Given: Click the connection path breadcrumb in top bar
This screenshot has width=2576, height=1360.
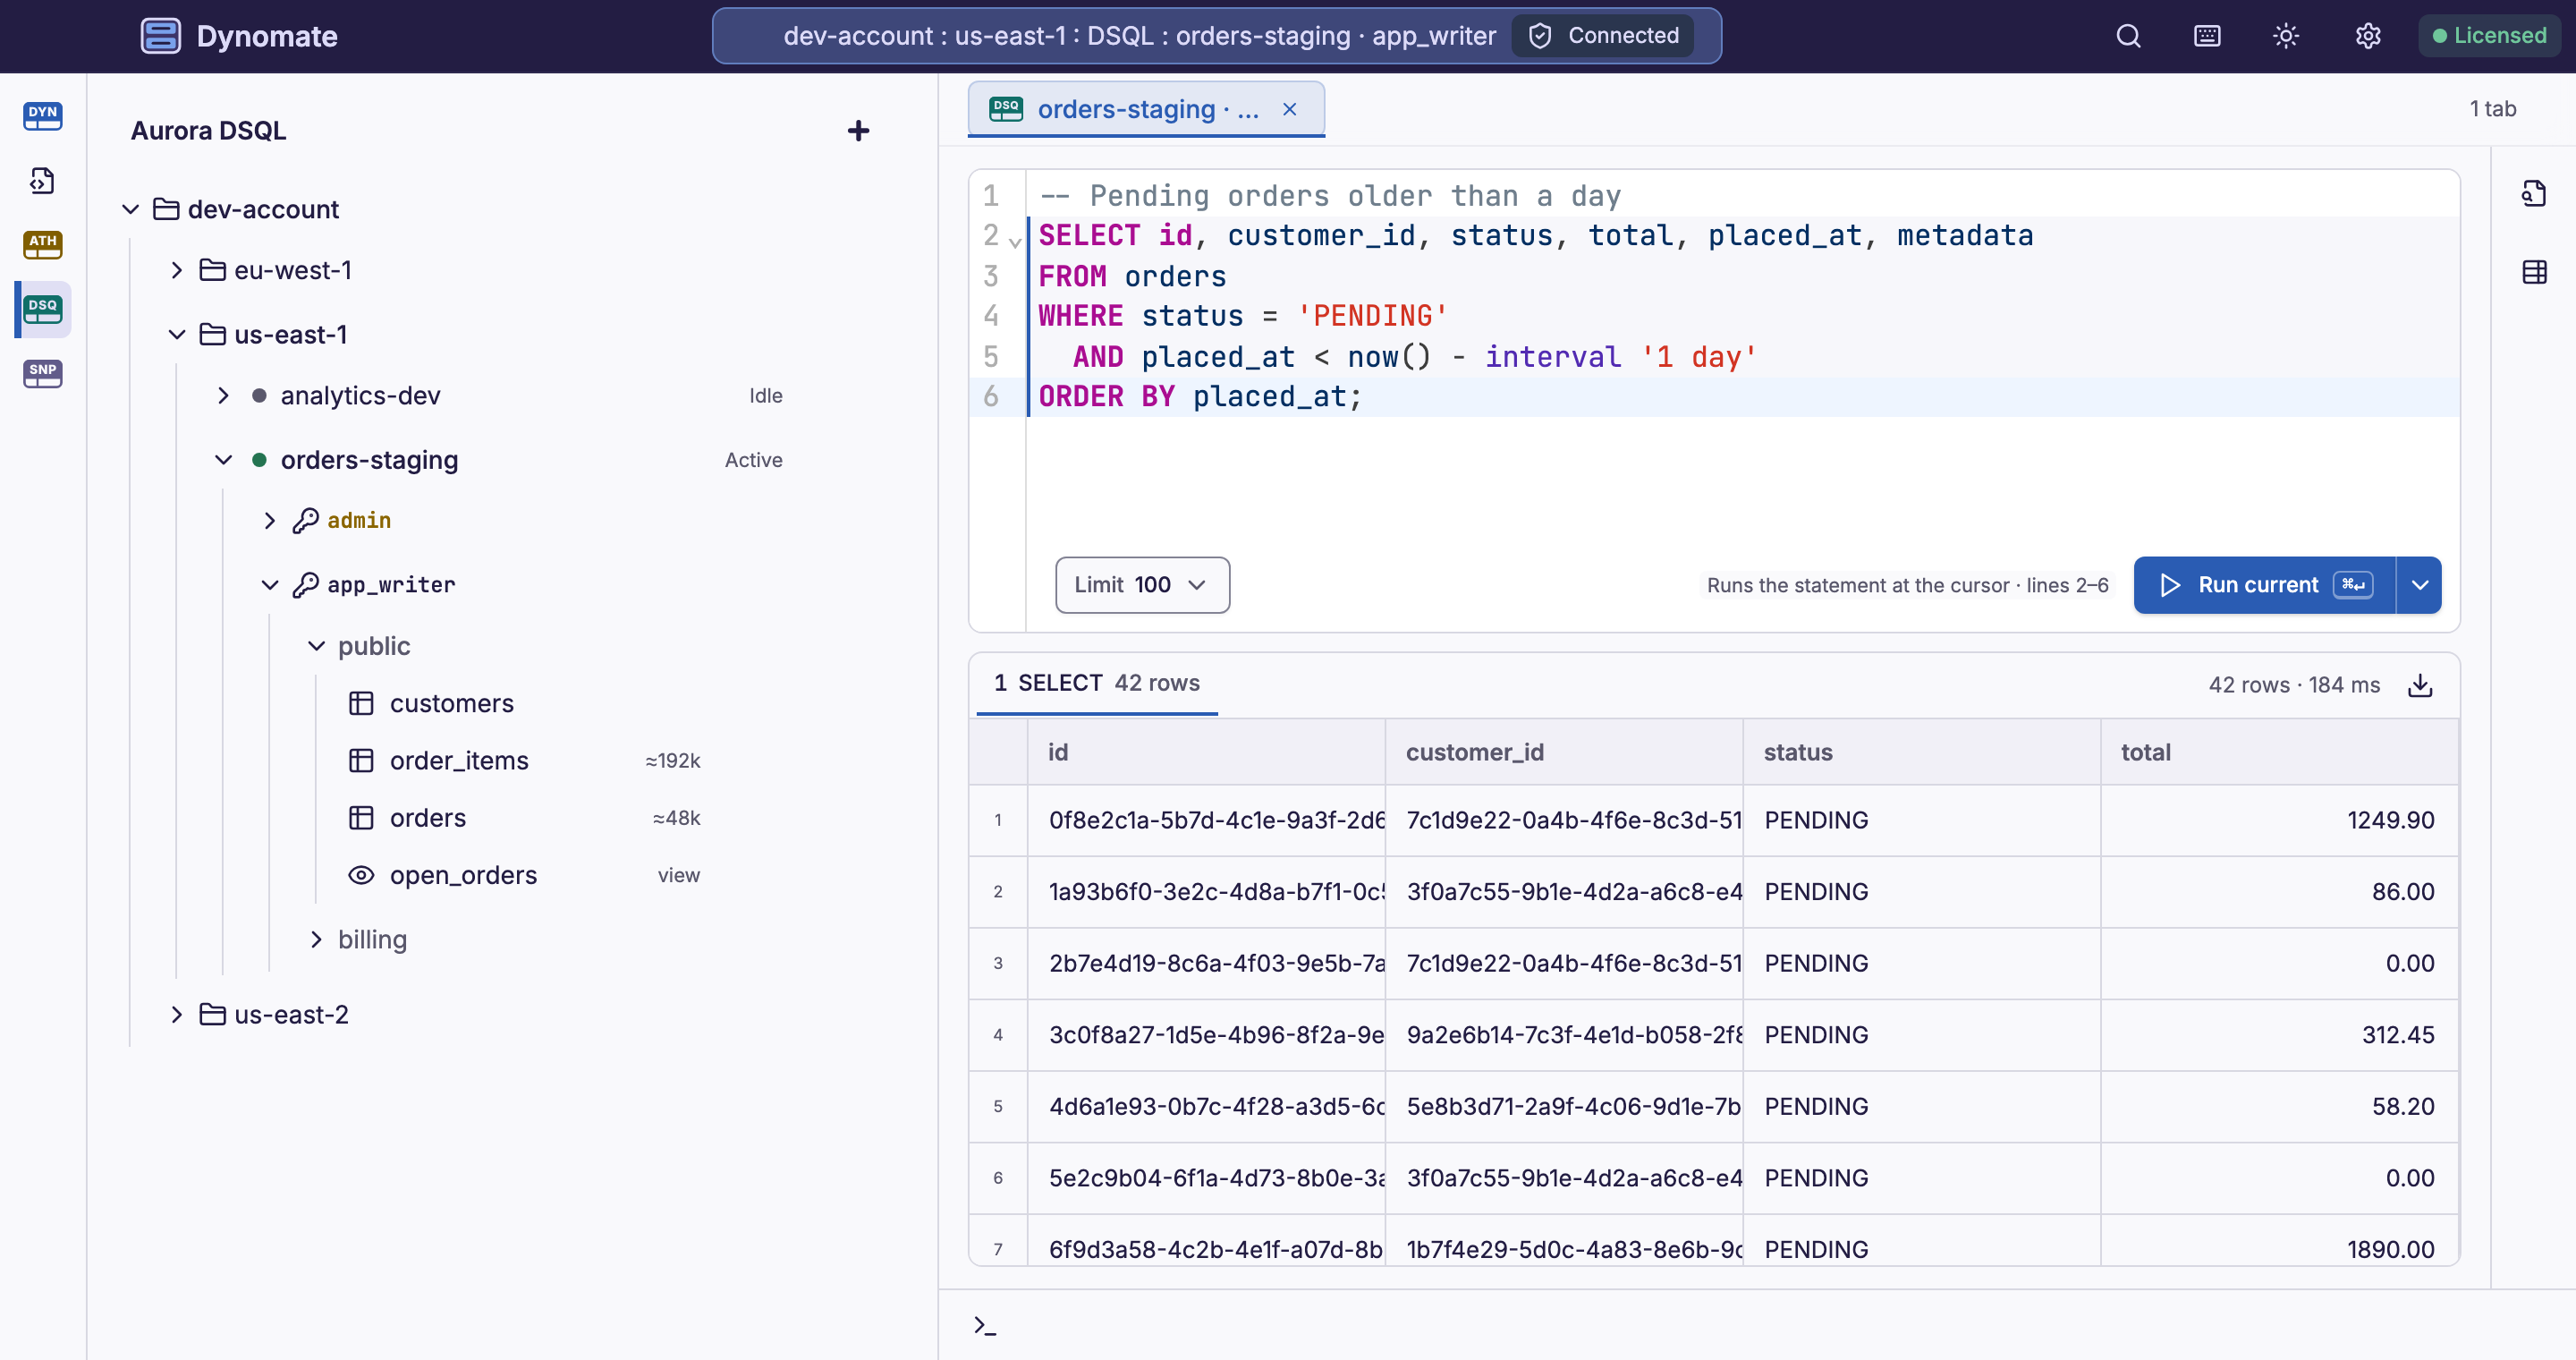Looking at the screenshot, I should coord(1139,36).
